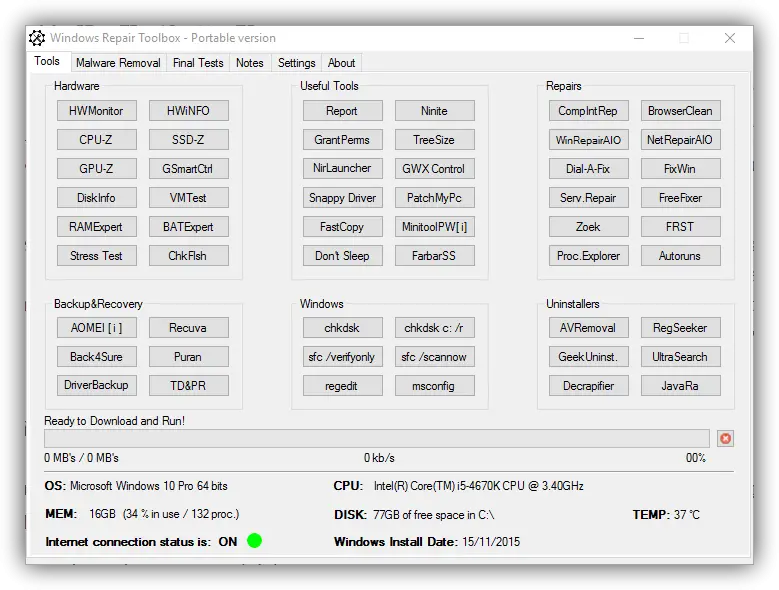Launch FreeFixer
The height and width of the screenshot is (590, 779).
point(681,198)
